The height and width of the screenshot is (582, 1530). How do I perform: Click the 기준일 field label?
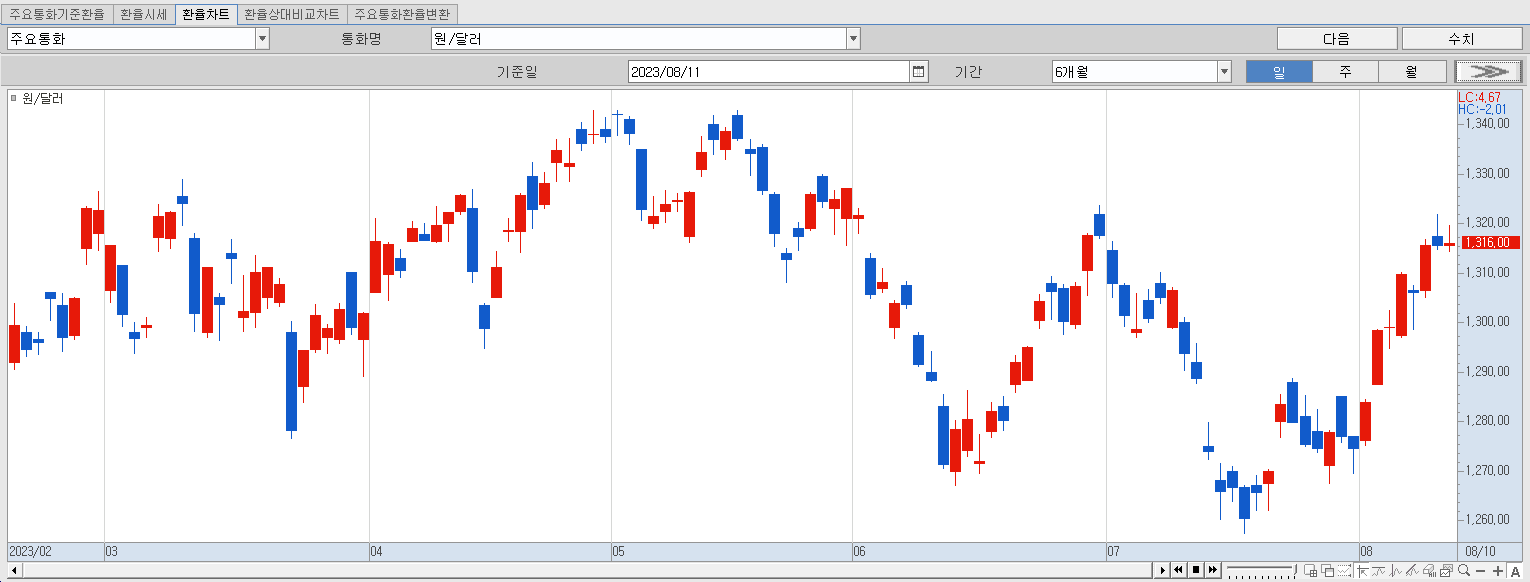click(517, 72)
